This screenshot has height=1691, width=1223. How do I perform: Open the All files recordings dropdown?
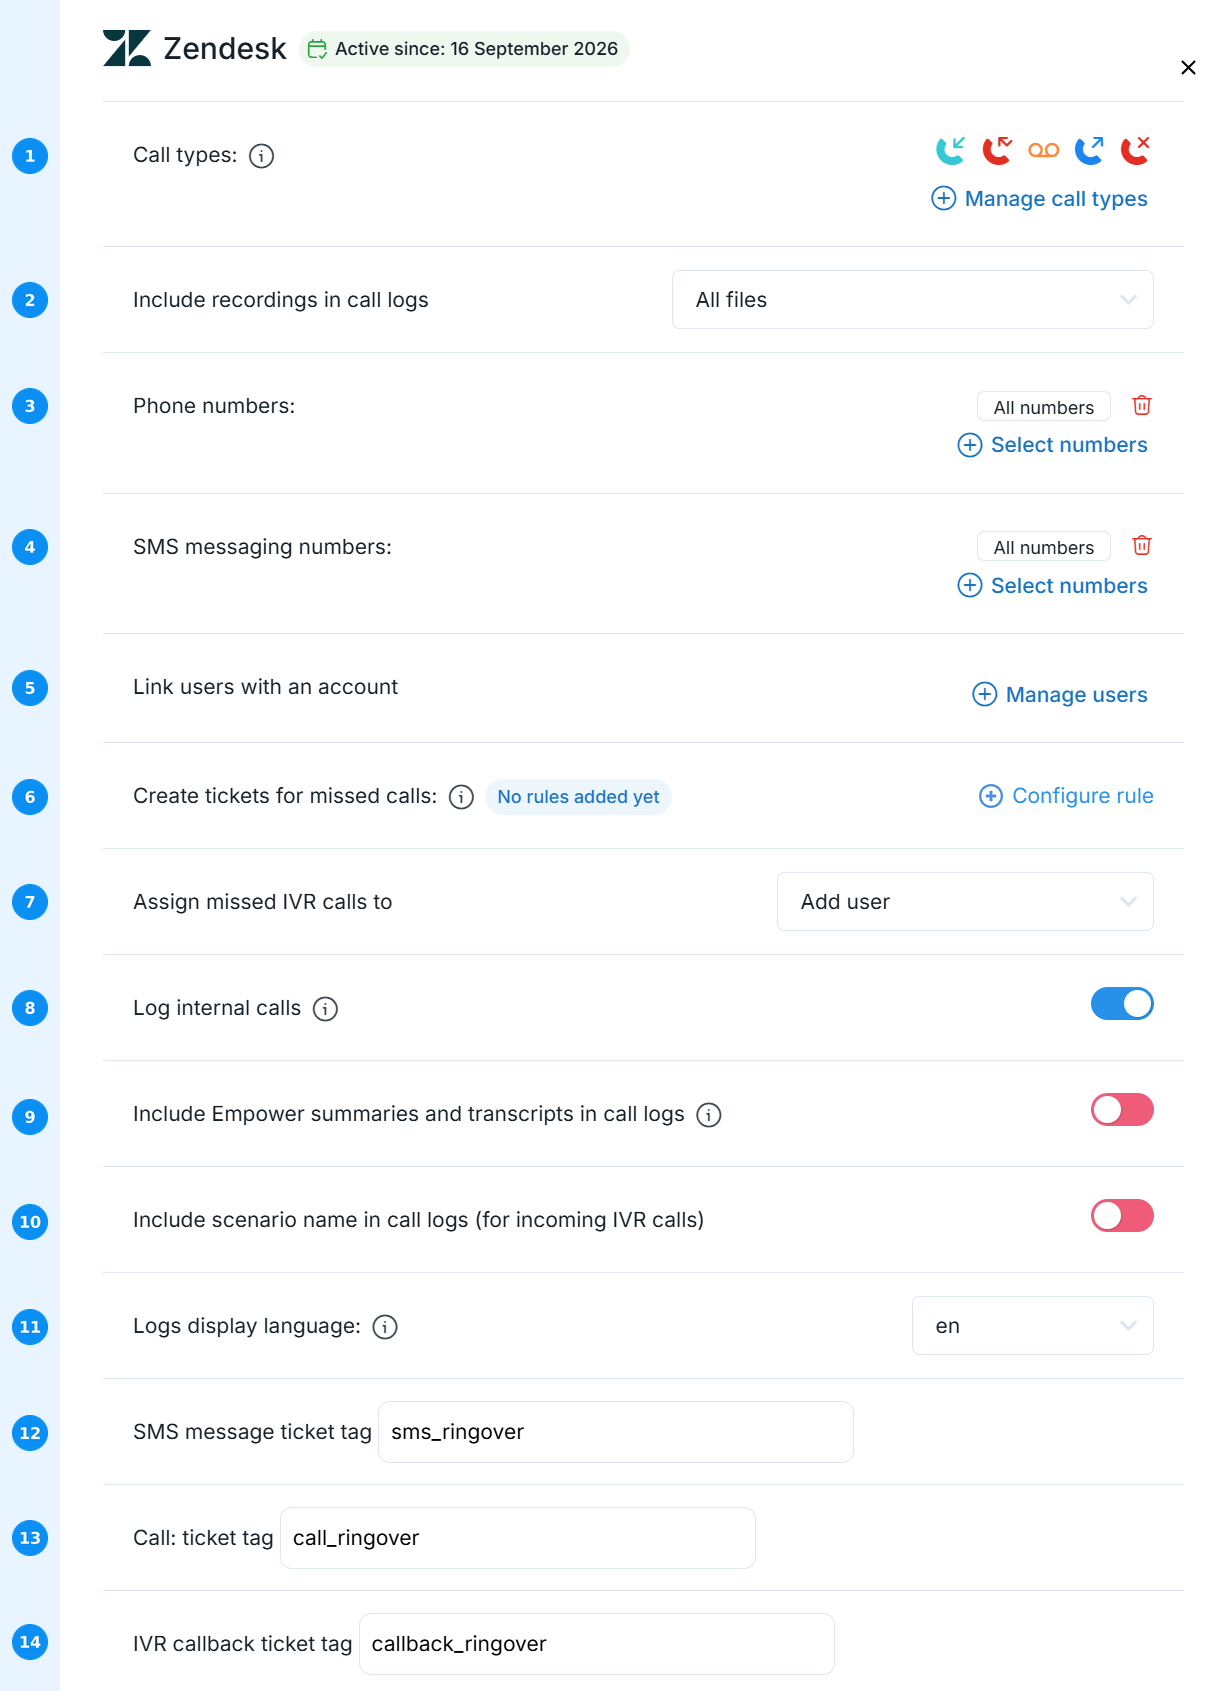tap(913, 300)
